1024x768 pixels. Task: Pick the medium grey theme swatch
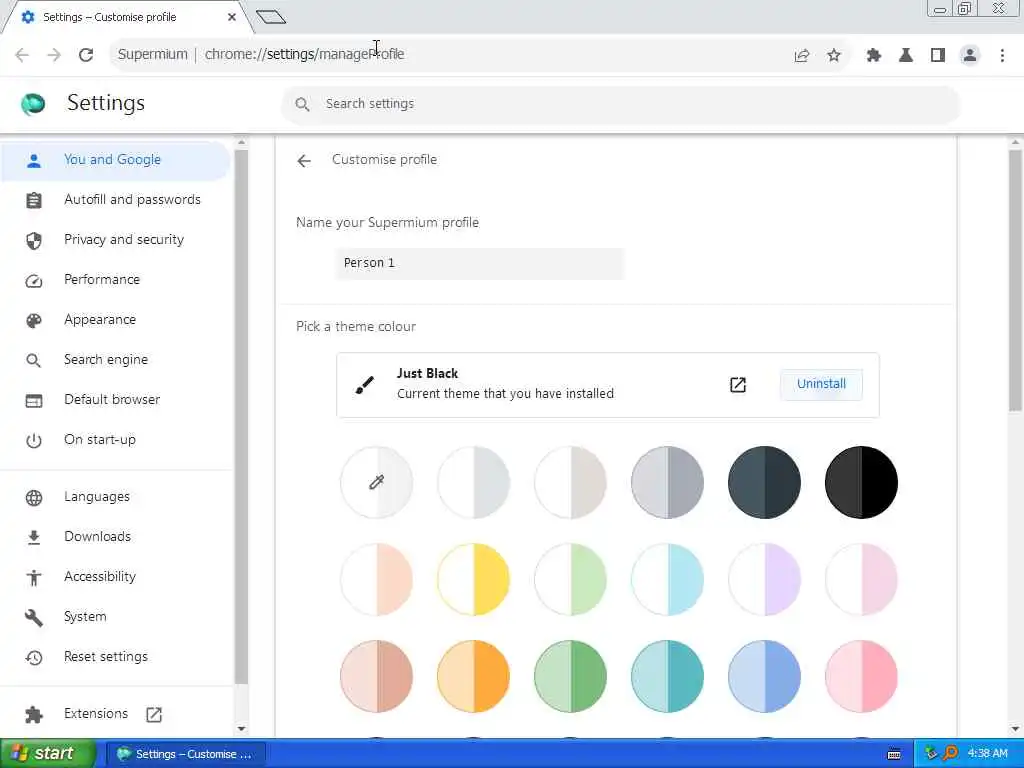(x=667, y=483)
